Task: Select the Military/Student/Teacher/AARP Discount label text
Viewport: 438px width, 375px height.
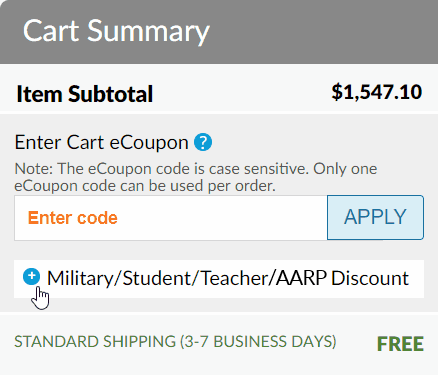Action: click(228, 278)
